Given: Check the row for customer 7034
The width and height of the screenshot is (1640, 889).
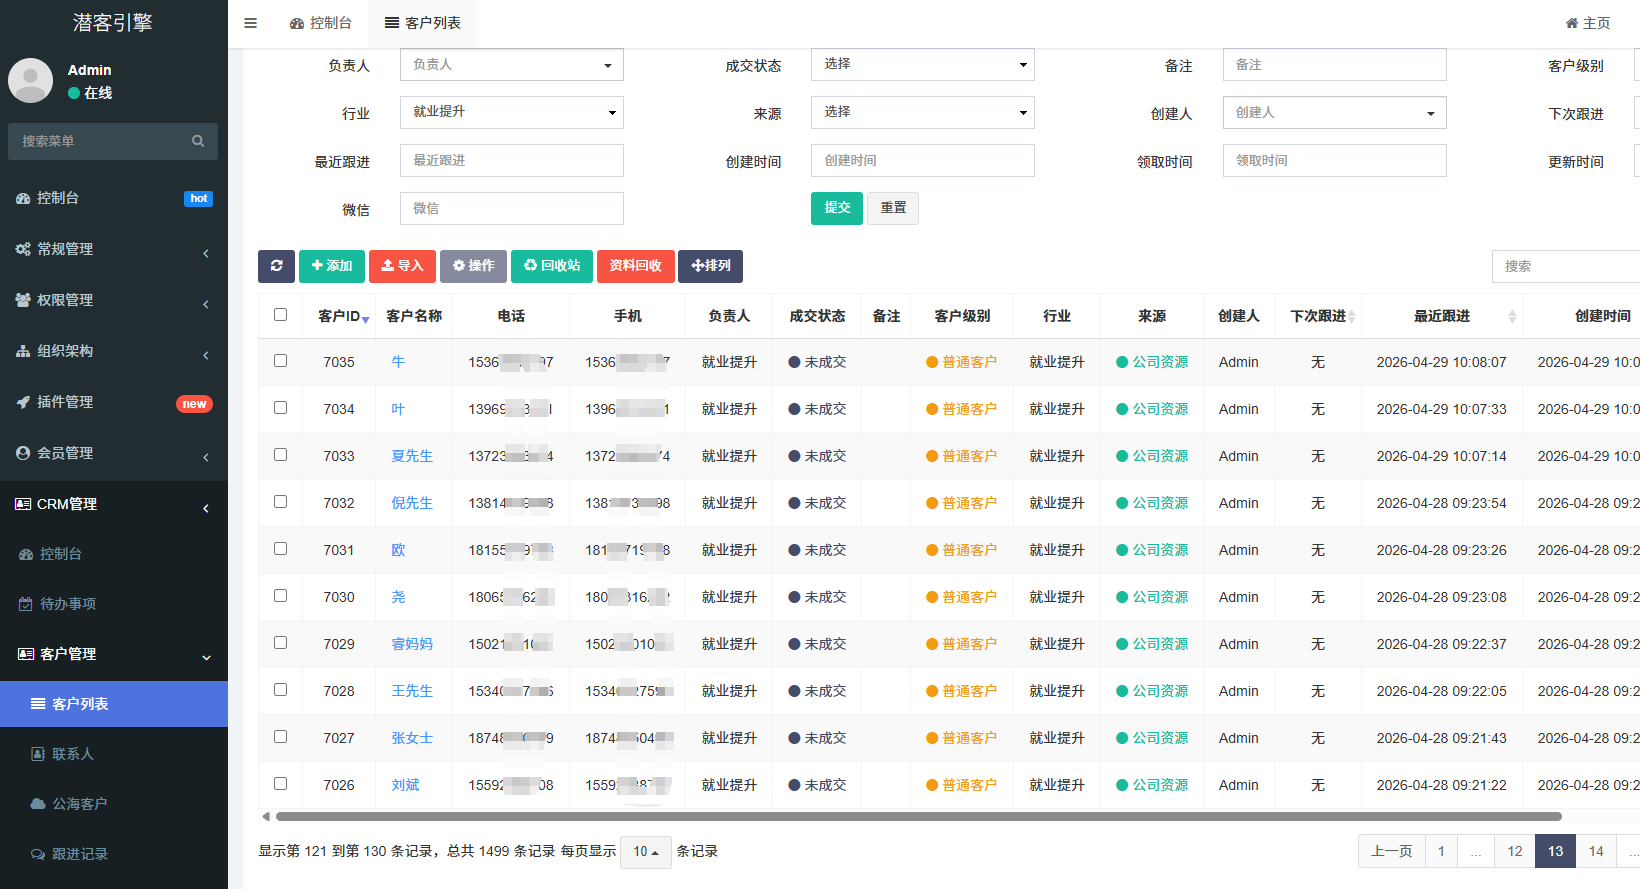Looking at the screenshot, I should pyautogui.click(x=280, y=408).
